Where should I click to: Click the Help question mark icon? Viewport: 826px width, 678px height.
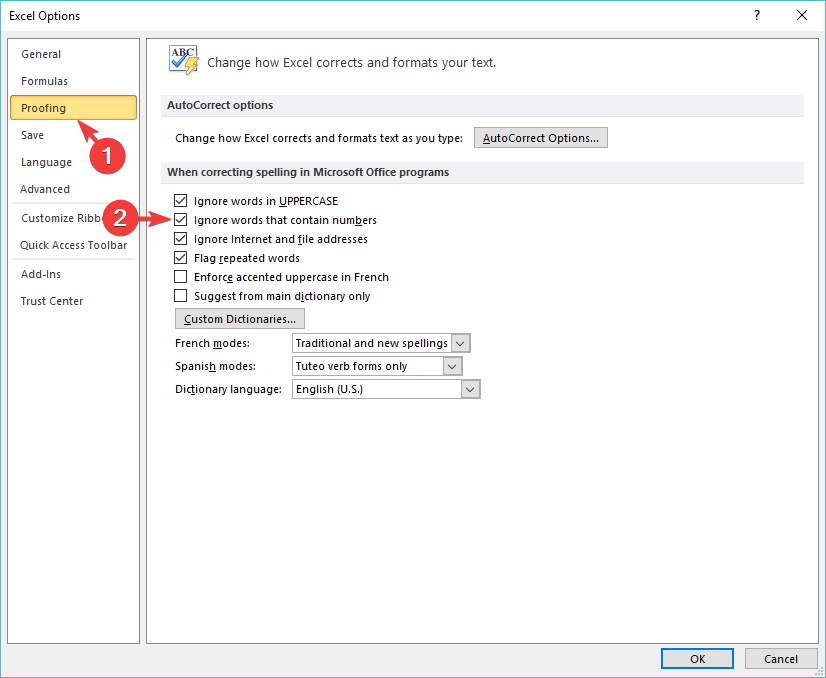(x=757, y=15)
